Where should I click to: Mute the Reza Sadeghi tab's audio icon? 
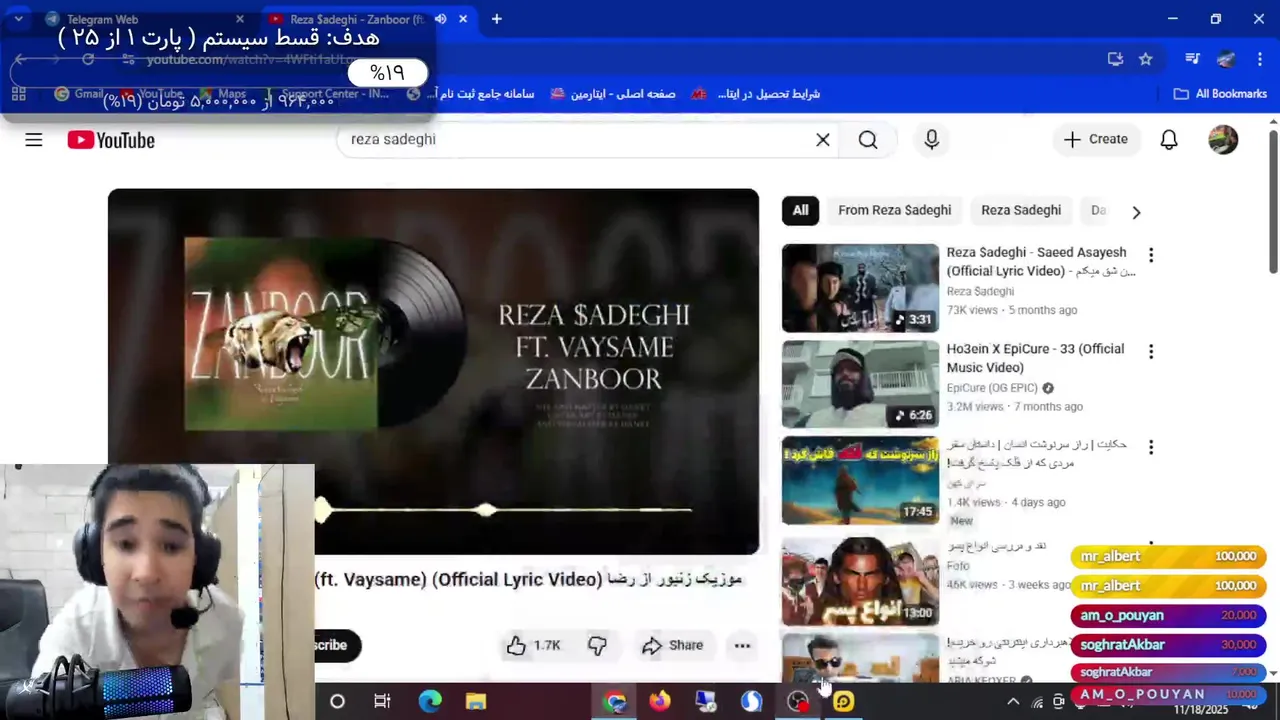click(x=440, y=19)
